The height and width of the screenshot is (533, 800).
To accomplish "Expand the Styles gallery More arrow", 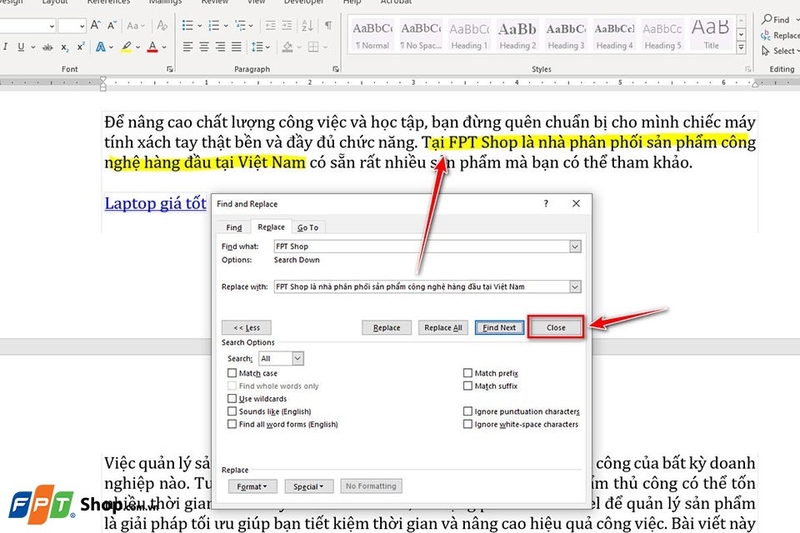I will point(741,48).
